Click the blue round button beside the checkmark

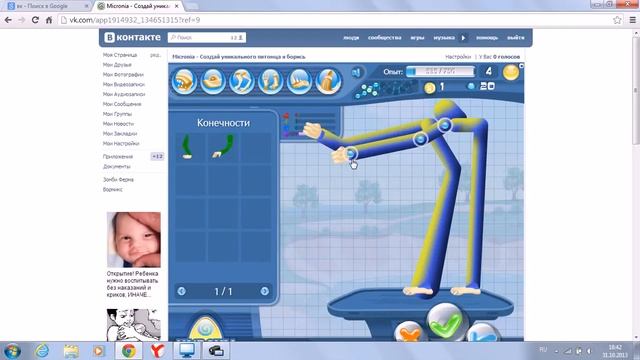pyautogui.click(x=482, y=332)
